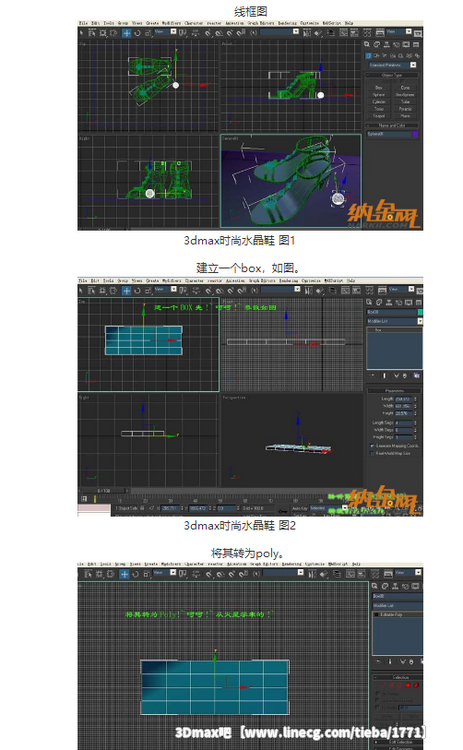Toggle Window/Crossing selection button in 图2 toolbar
This screenshot has width=463, height=750.
(x=114, y=290)
